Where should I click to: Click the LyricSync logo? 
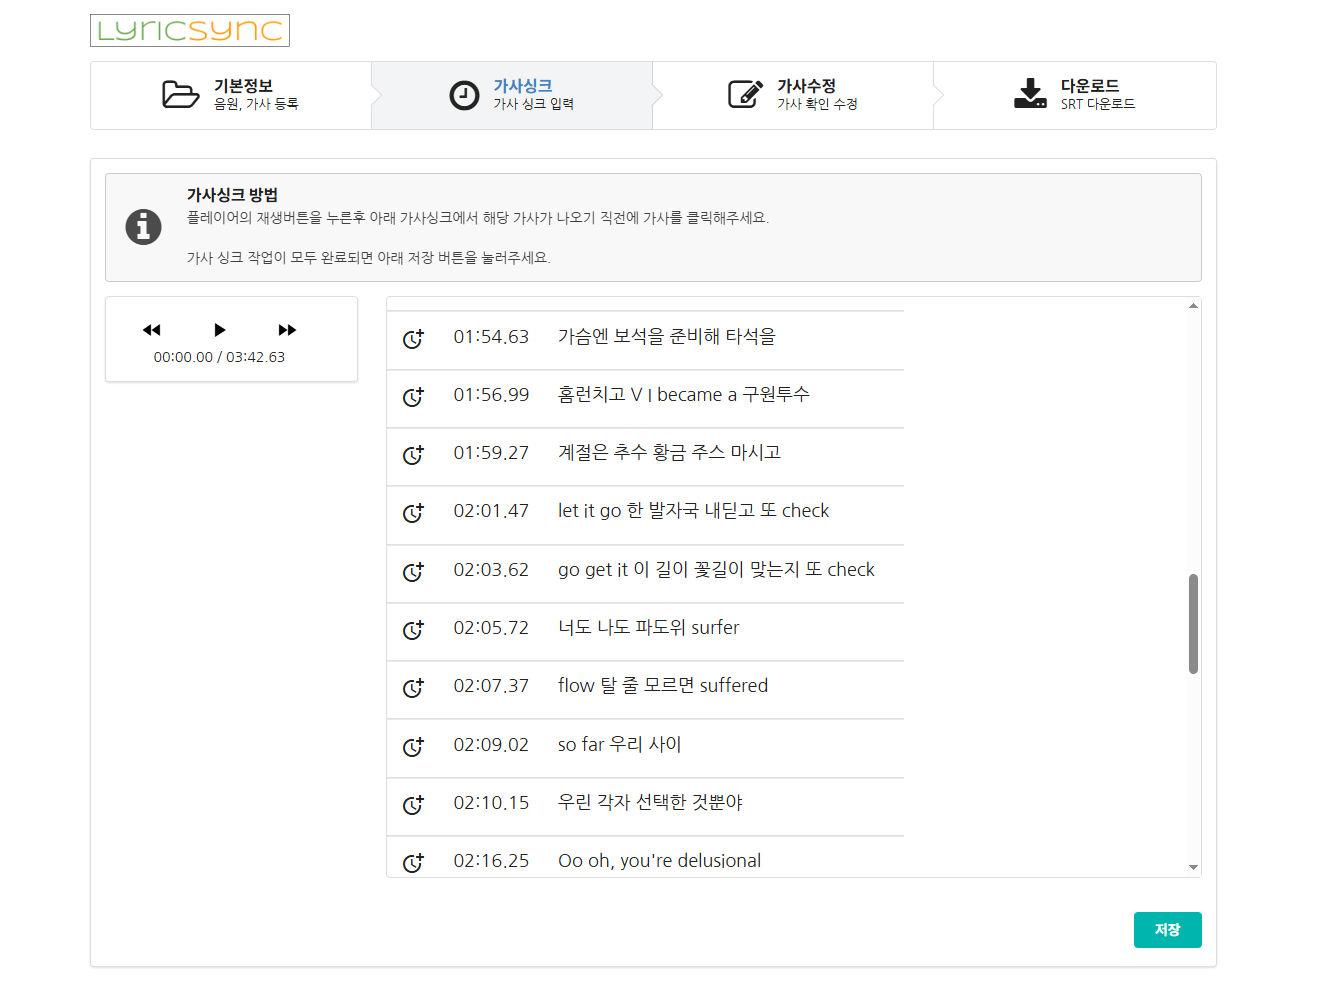coord(189,30)
